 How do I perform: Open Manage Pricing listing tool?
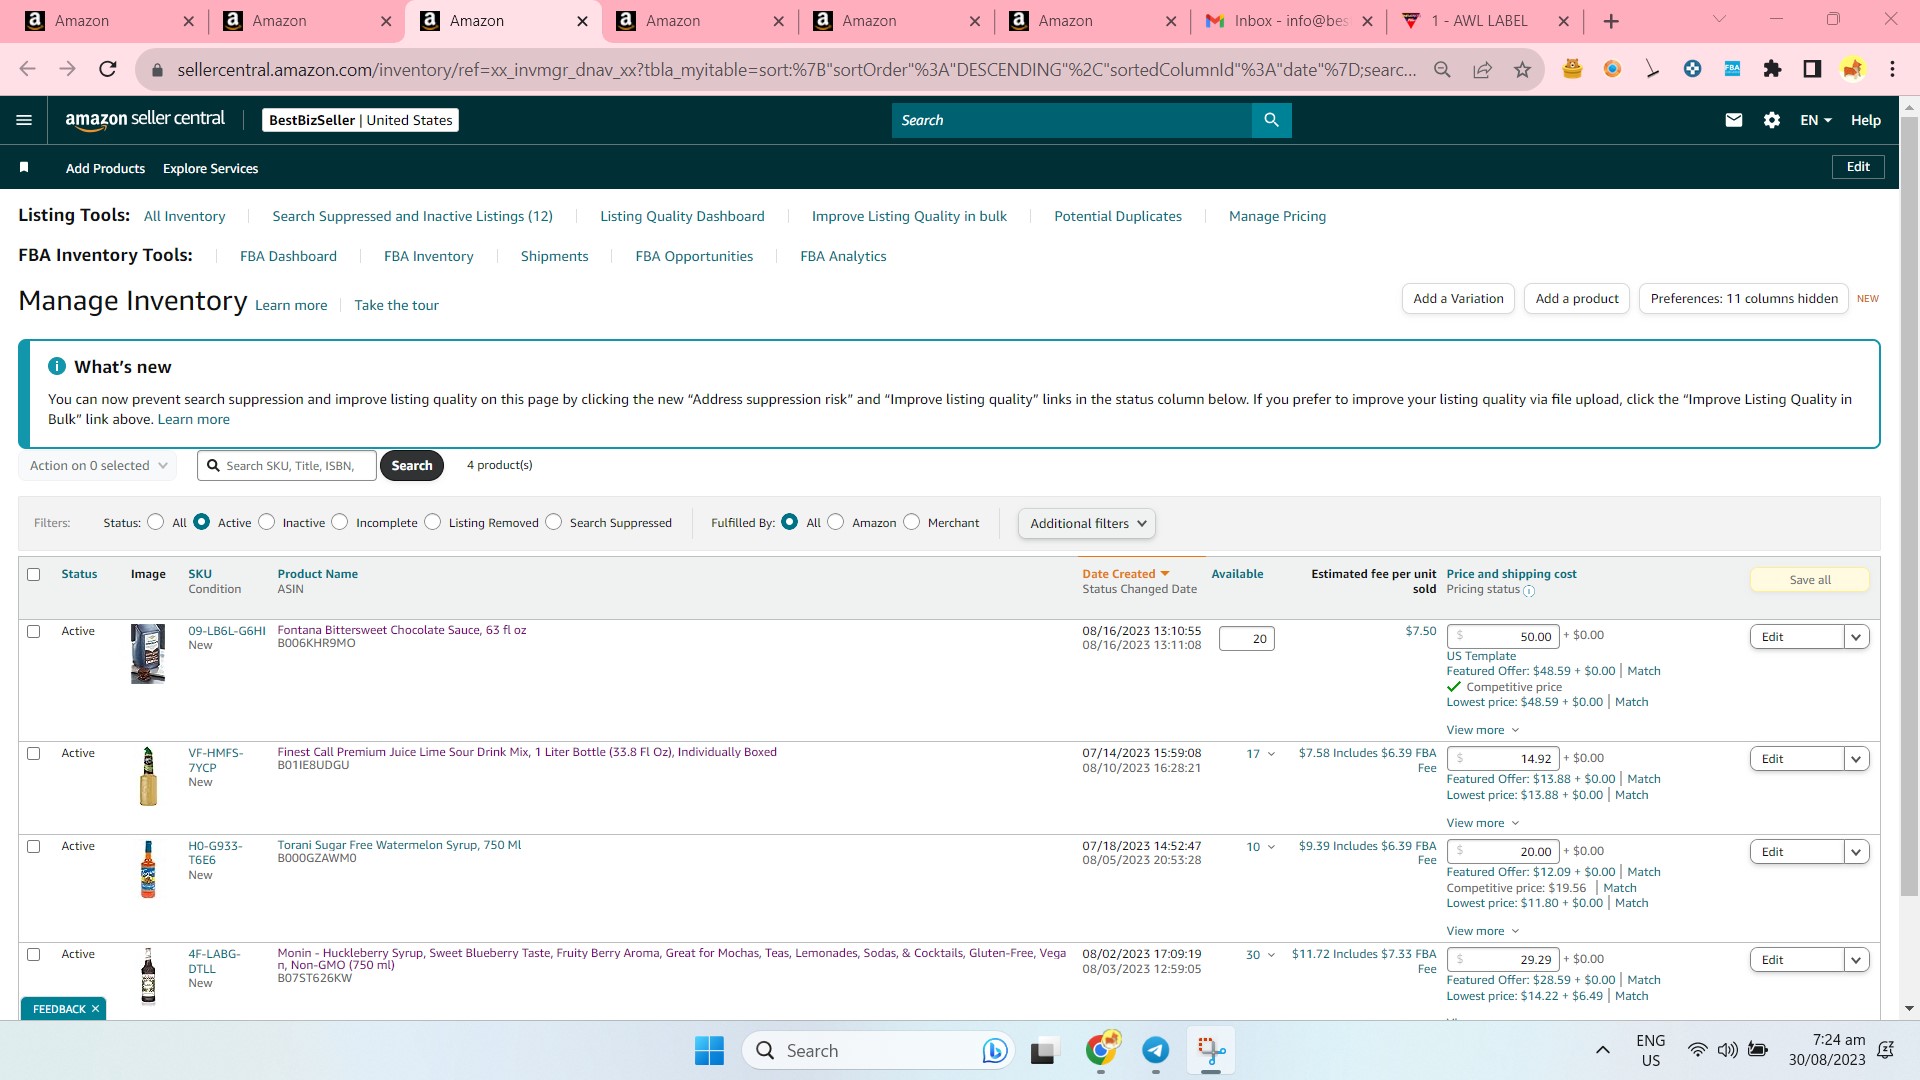coord(1277,216)
